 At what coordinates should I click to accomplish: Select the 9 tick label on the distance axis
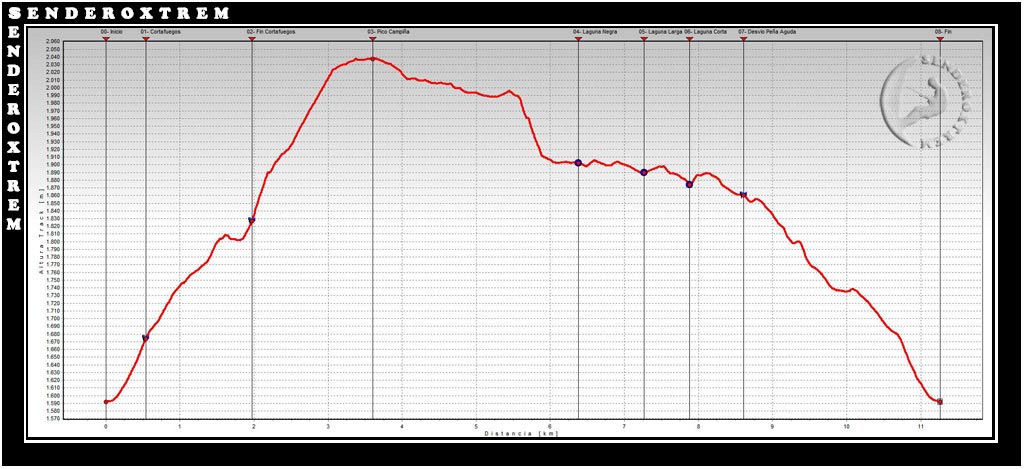click(773, 426)
